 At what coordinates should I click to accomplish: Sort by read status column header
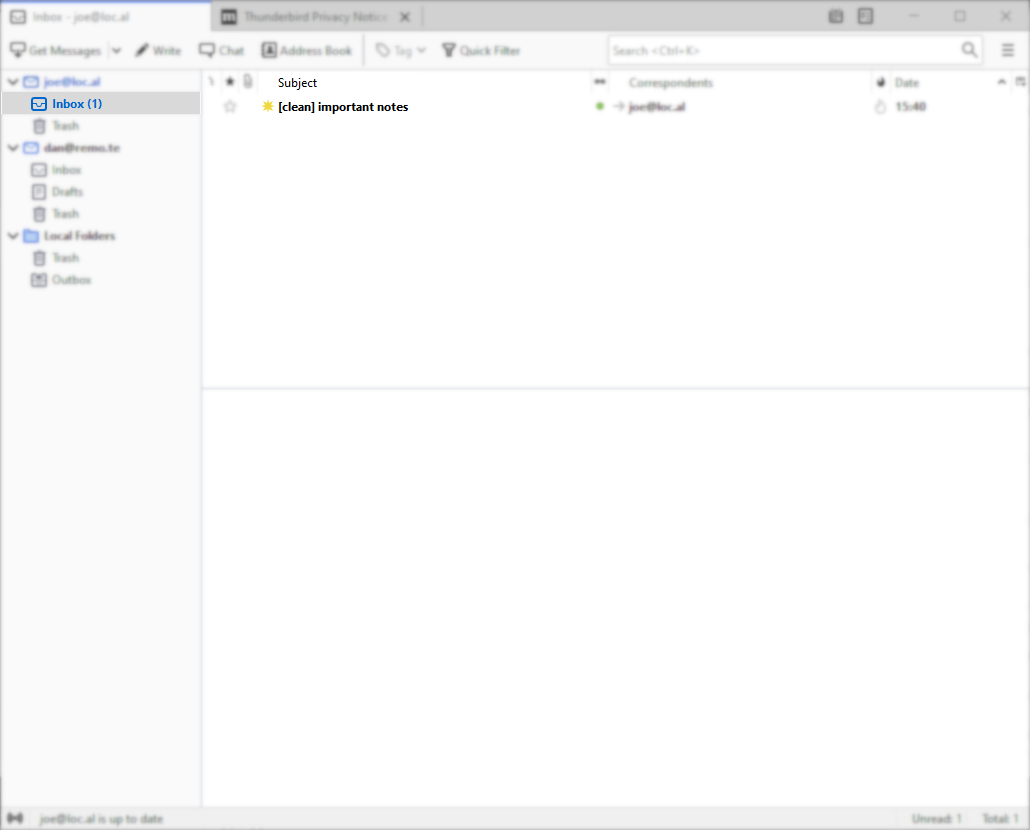[600, 82]
